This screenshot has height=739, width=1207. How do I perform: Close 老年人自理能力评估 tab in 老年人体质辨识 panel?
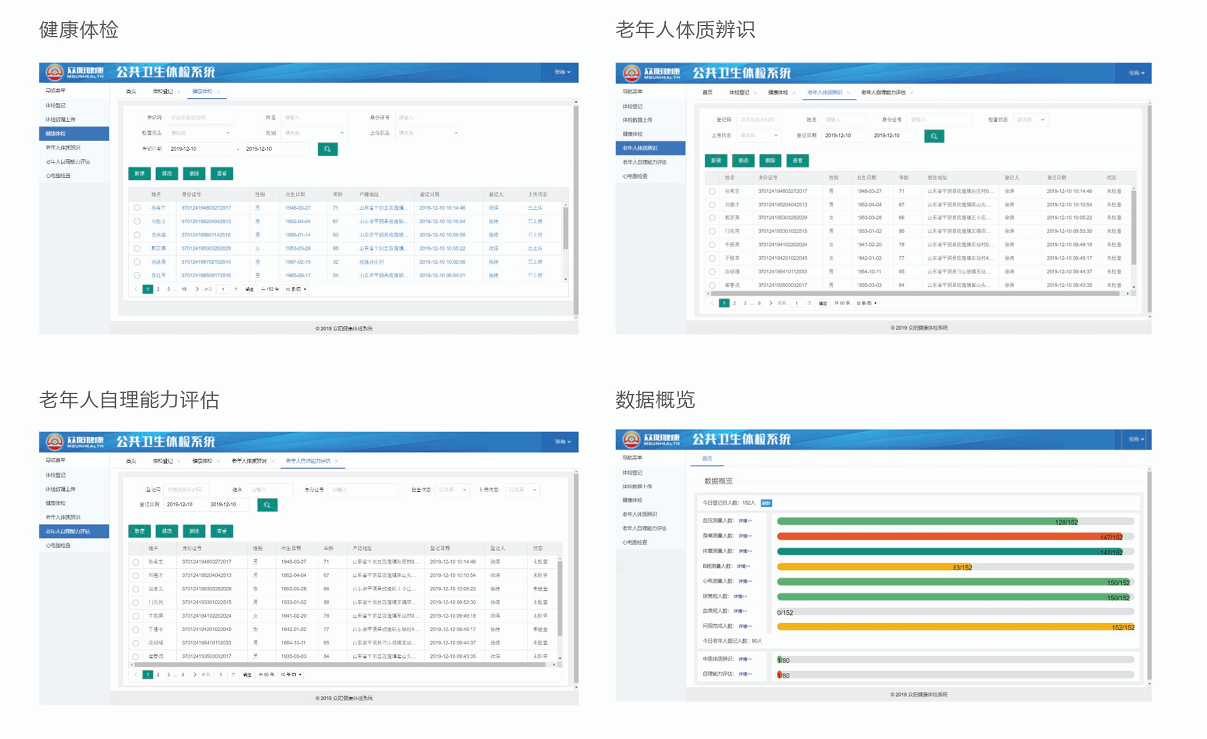[912, 92]
